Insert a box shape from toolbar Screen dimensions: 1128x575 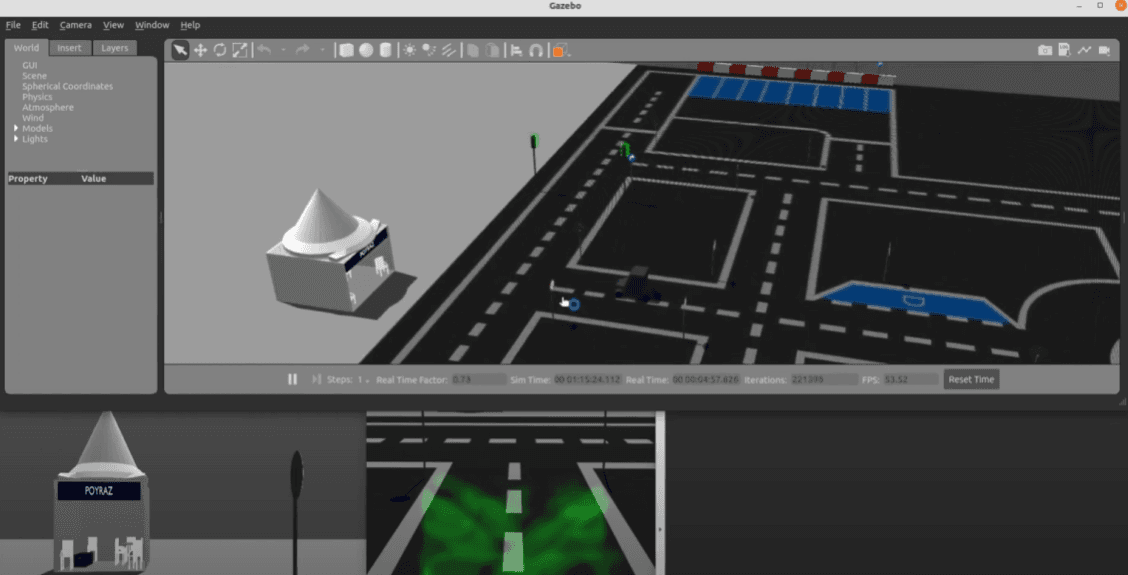click(x=346, y=50)
